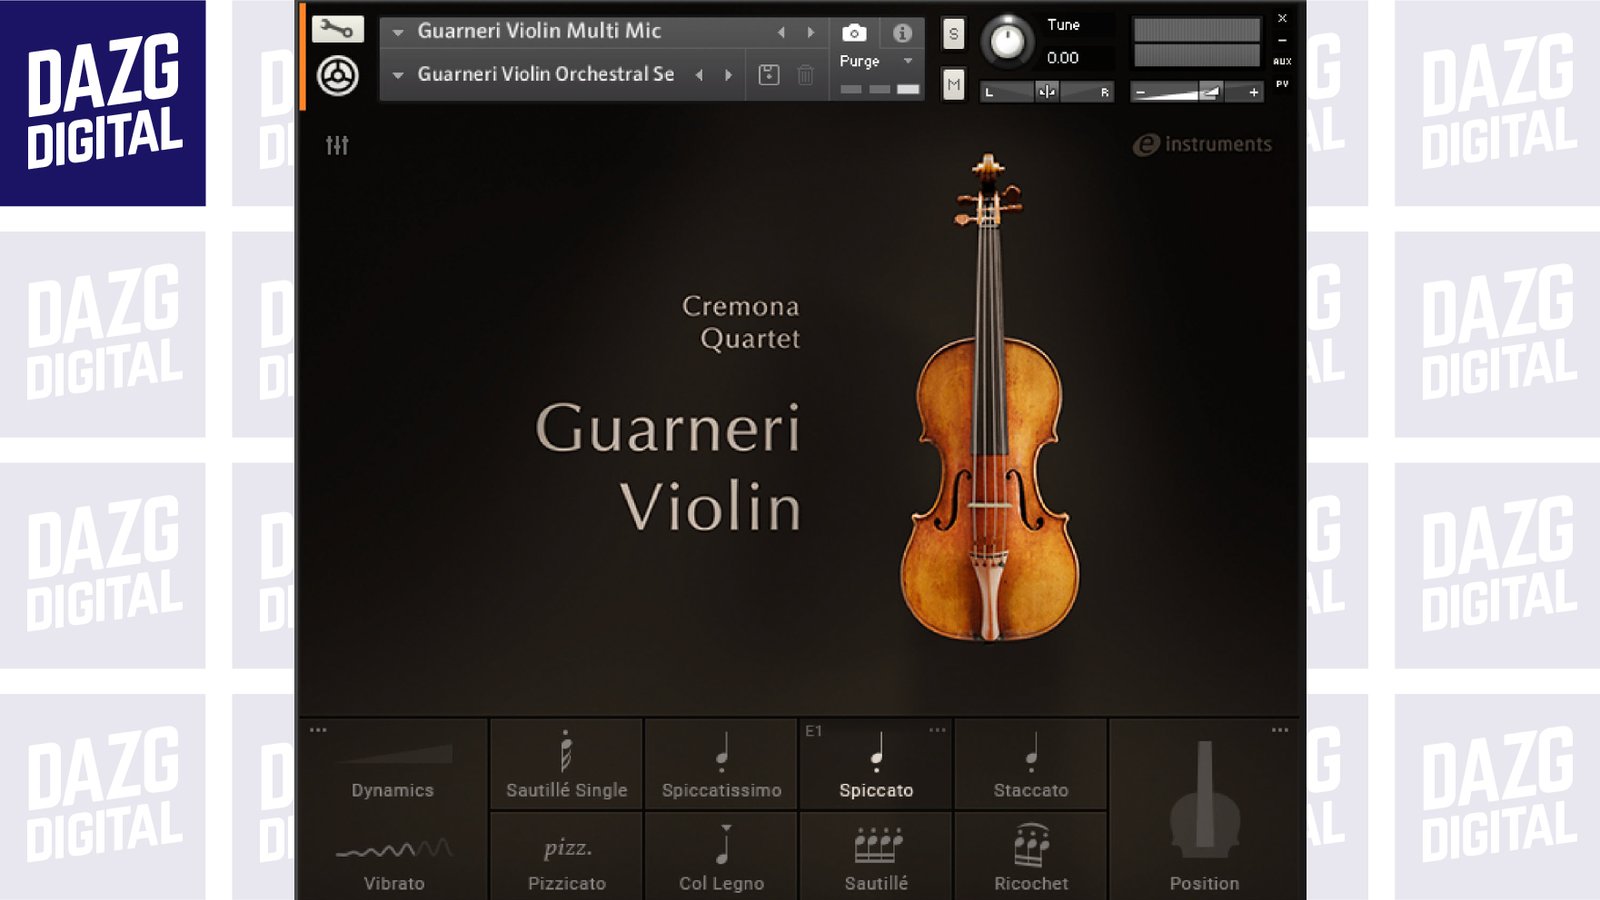Go to next instrument via right arrow
1600x900 pixels.
[x=811, y=33]
